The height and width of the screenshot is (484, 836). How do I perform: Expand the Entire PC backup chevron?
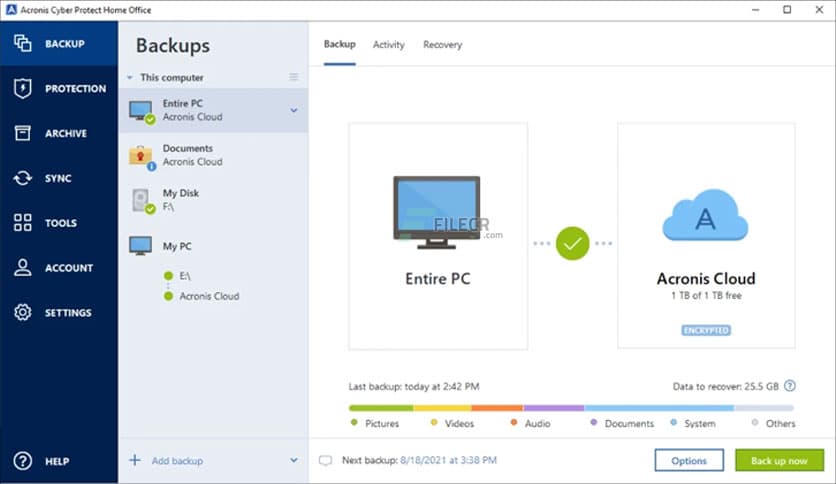click(x=293, y=110)
